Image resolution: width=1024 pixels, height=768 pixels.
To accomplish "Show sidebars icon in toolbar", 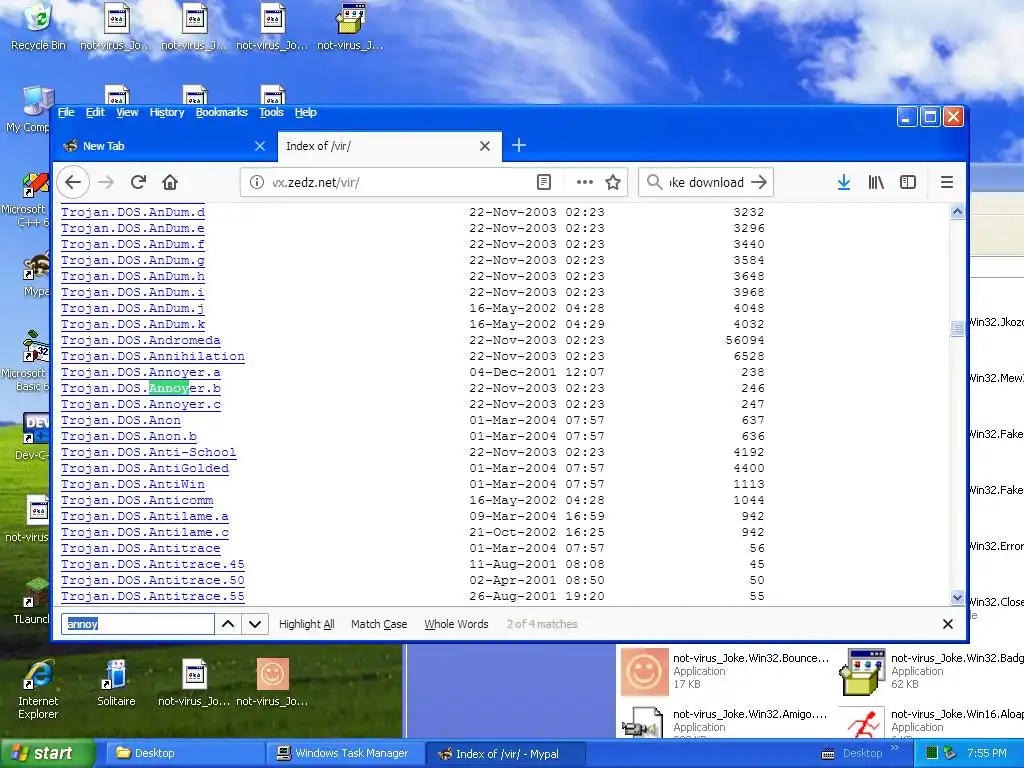I will tap(908, 182).
